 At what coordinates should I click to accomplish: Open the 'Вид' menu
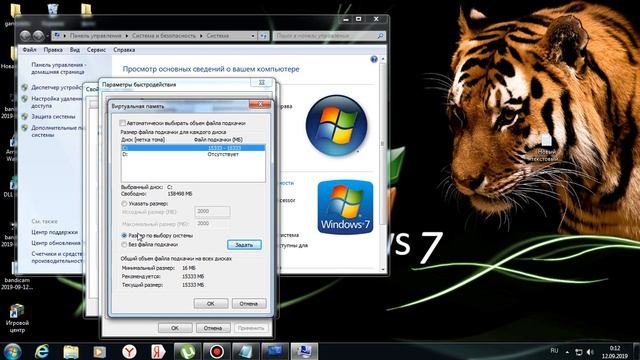[75, 50]
